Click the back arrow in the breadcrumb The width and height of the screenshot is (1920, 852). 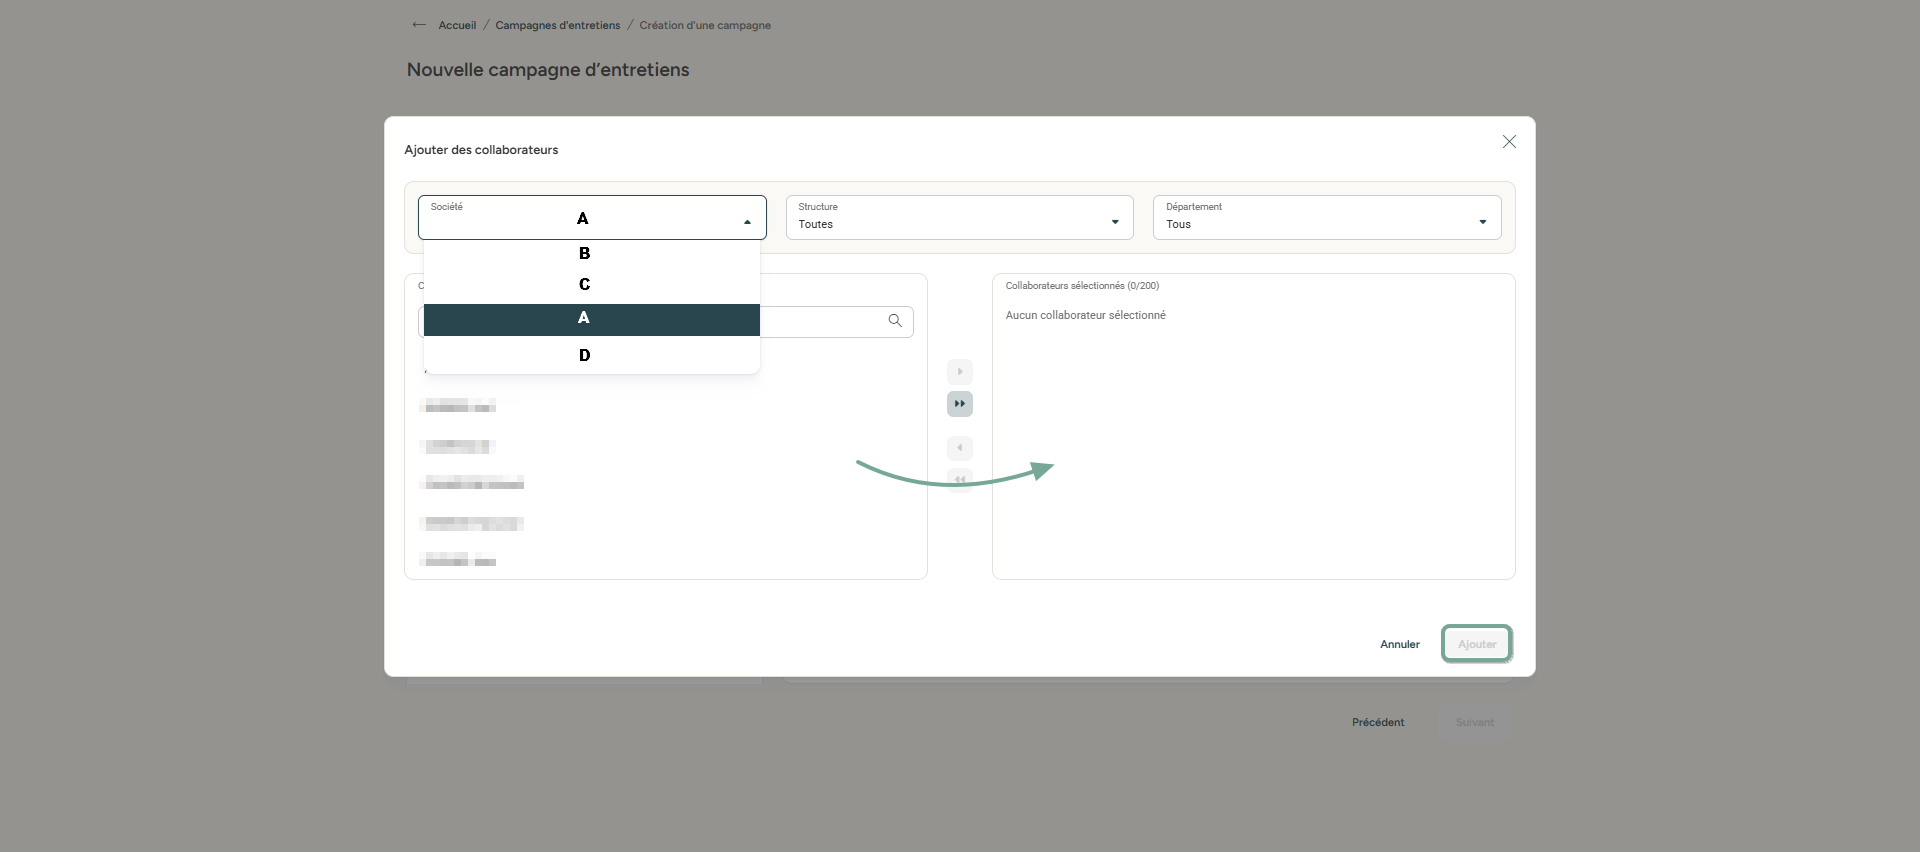tap(419, 25)
